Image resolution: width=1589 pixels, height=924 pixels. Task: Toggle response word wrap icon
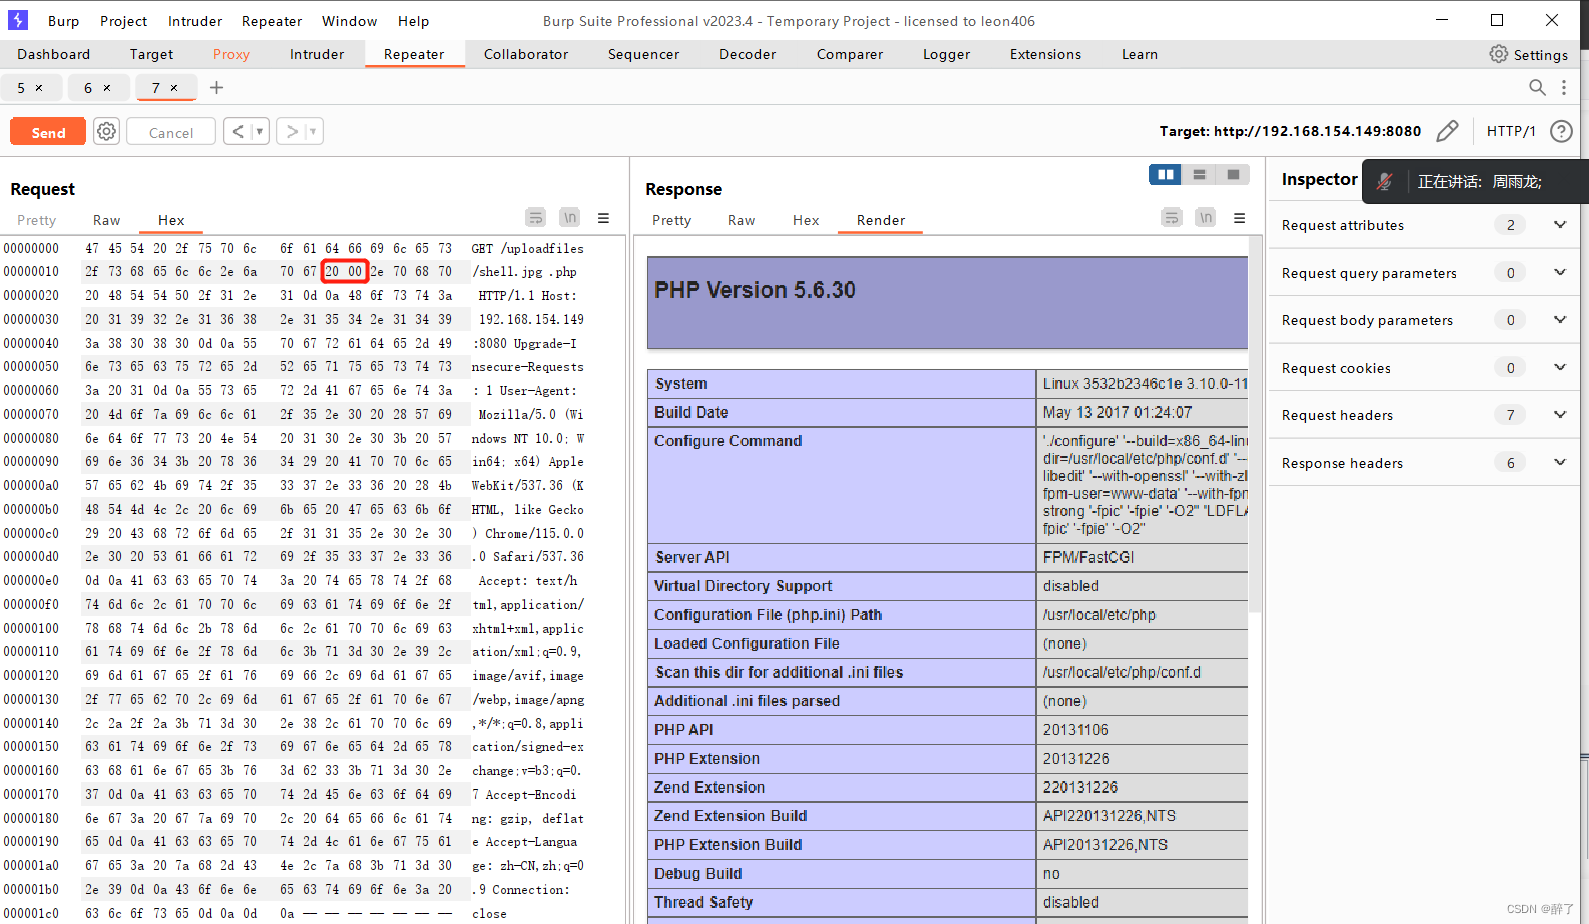coord(1172,217)
